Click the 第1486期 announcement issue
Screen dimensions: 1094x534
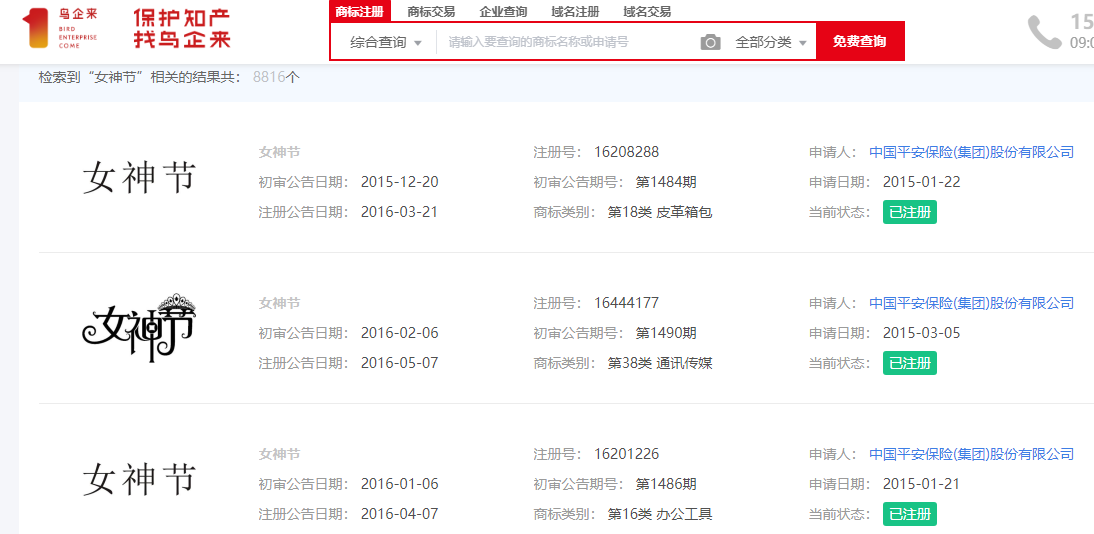666,484
